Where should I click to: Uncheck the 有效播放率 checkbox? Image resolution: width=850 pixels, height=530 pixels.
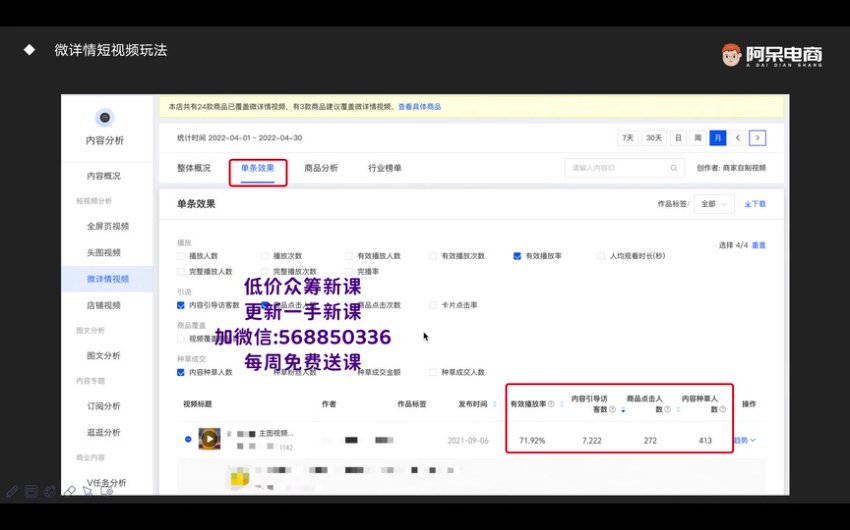(x=517, y=256)
